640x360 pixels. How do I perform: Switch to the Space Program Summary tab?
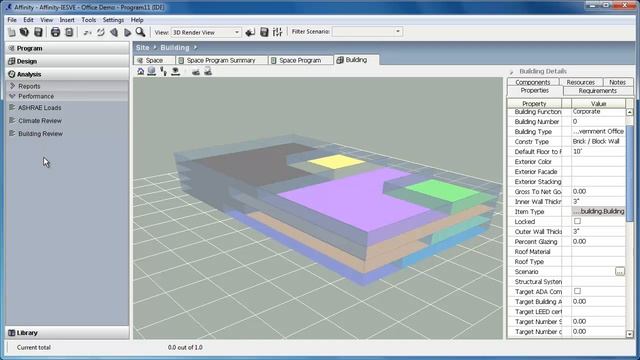(x=221, y=60)
